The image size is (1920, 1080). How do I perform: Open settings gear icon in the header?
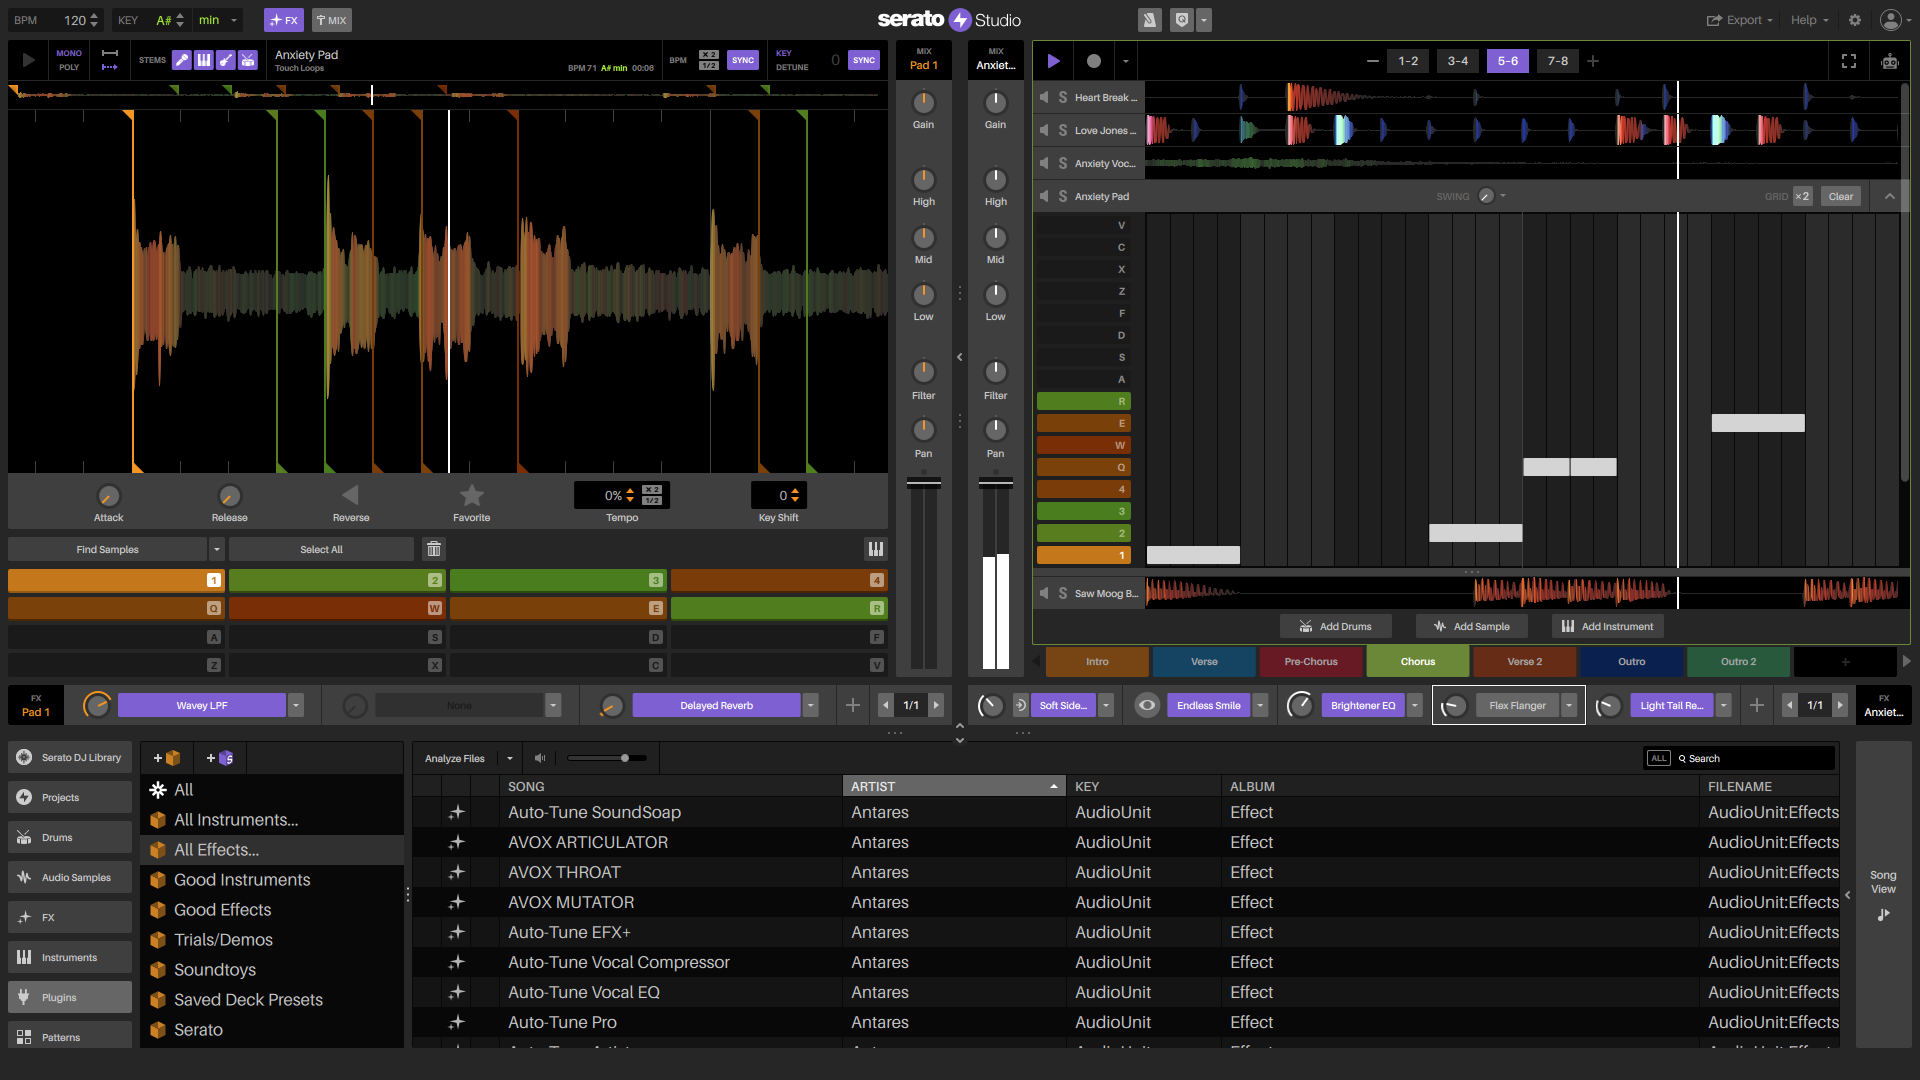pos(1855,20)
